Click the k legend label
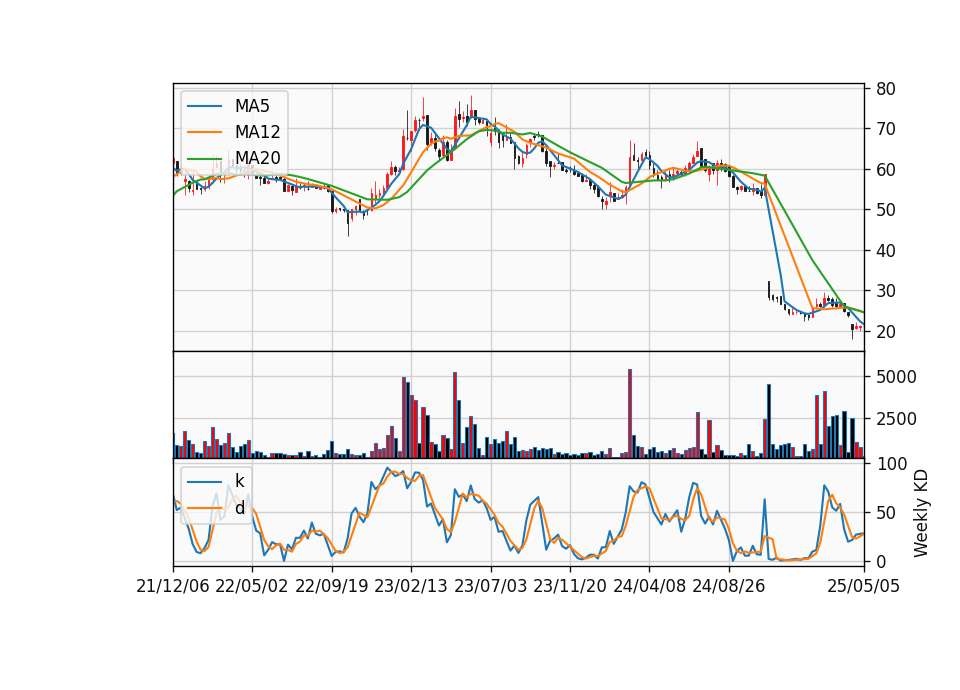The width and height of the screenshot is (960, 690). [239, 481]
